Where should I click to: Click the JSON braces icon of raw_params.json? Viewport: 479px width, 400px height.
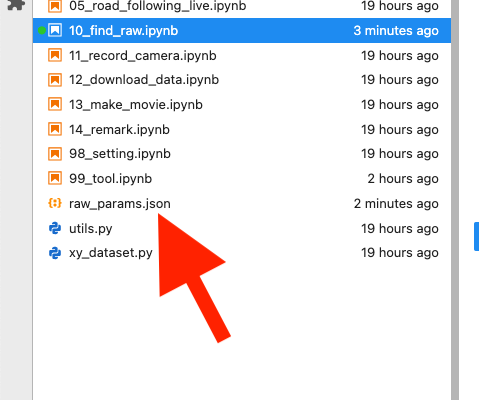(x=55, y=203)
